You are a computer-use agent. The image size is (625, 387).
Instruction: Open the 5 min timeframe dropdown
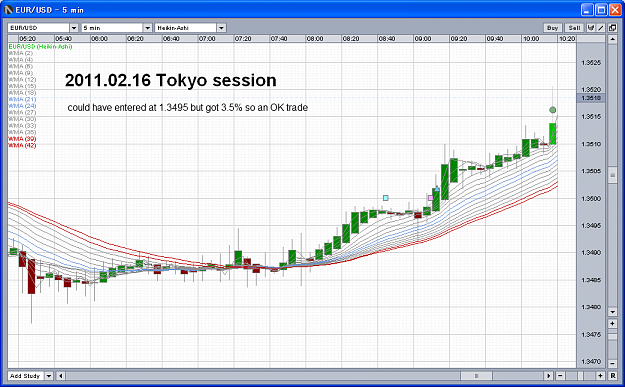(x=147, y=28)
